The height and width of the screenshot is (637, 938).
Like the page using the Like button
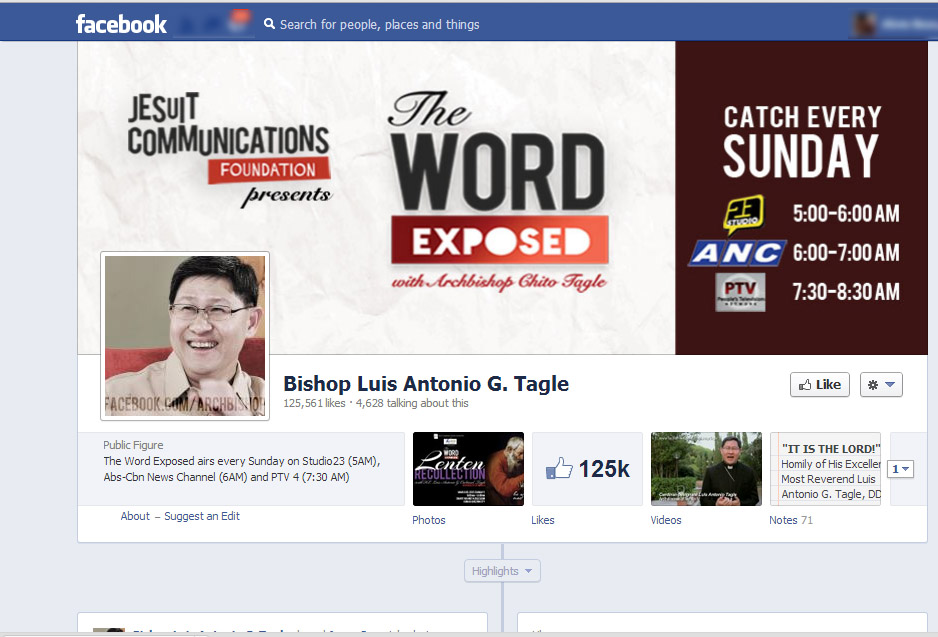tap(819, 384)
